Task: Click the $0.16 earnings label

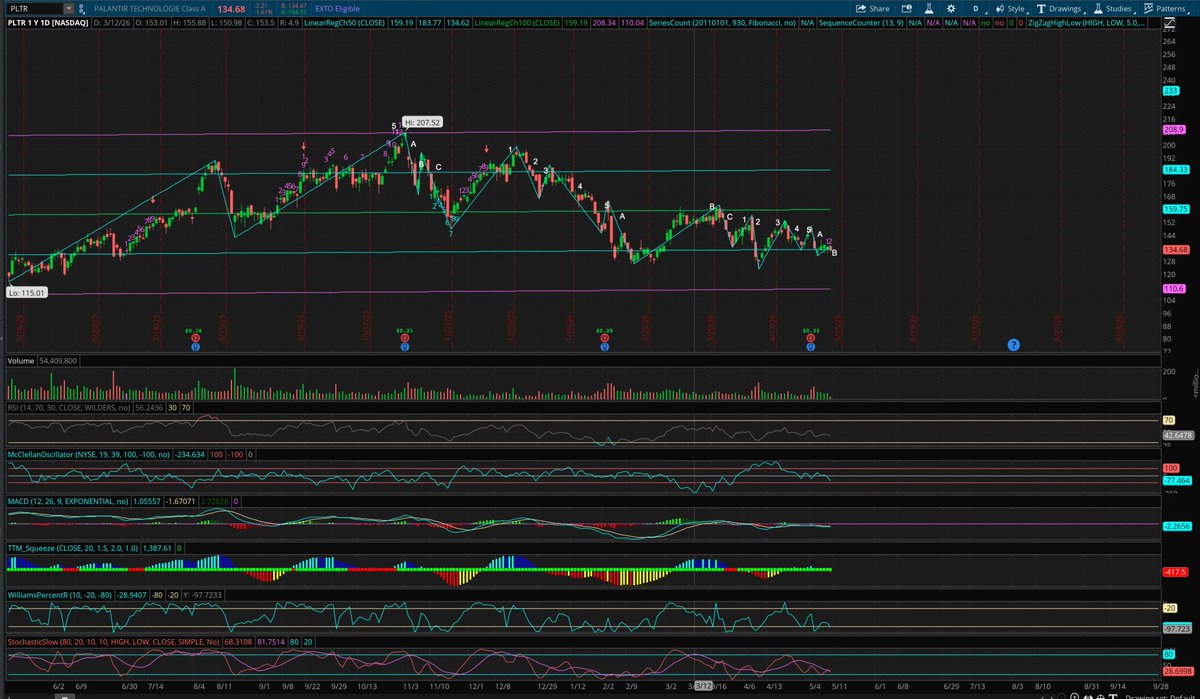Action: point(194,330)
